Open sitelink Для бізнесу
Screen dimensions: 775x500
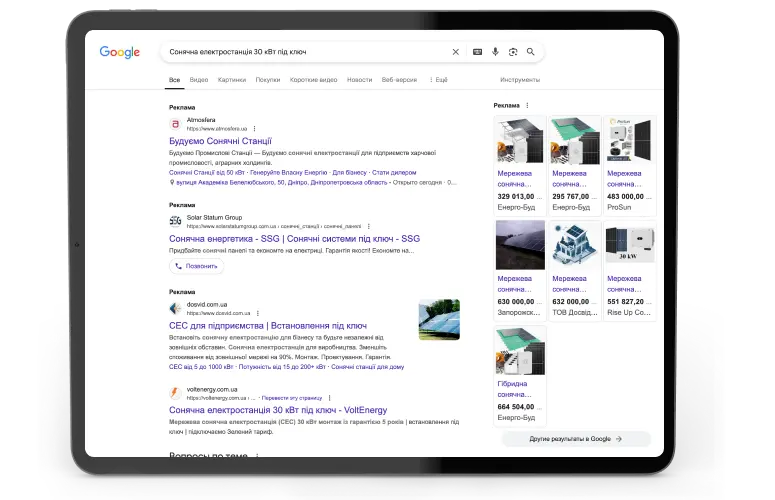(x=349, y=172)
